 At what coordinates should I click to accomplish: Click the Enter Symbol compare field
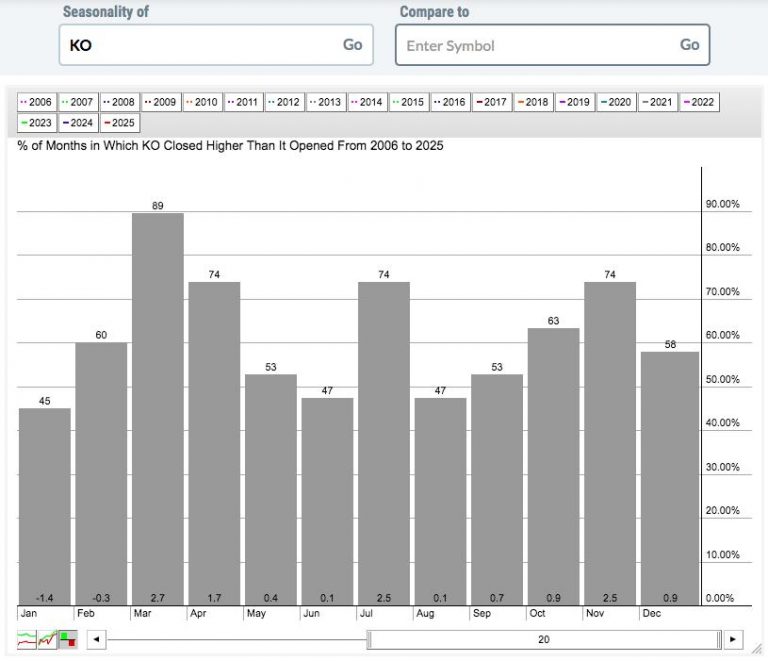coord(552,45)
